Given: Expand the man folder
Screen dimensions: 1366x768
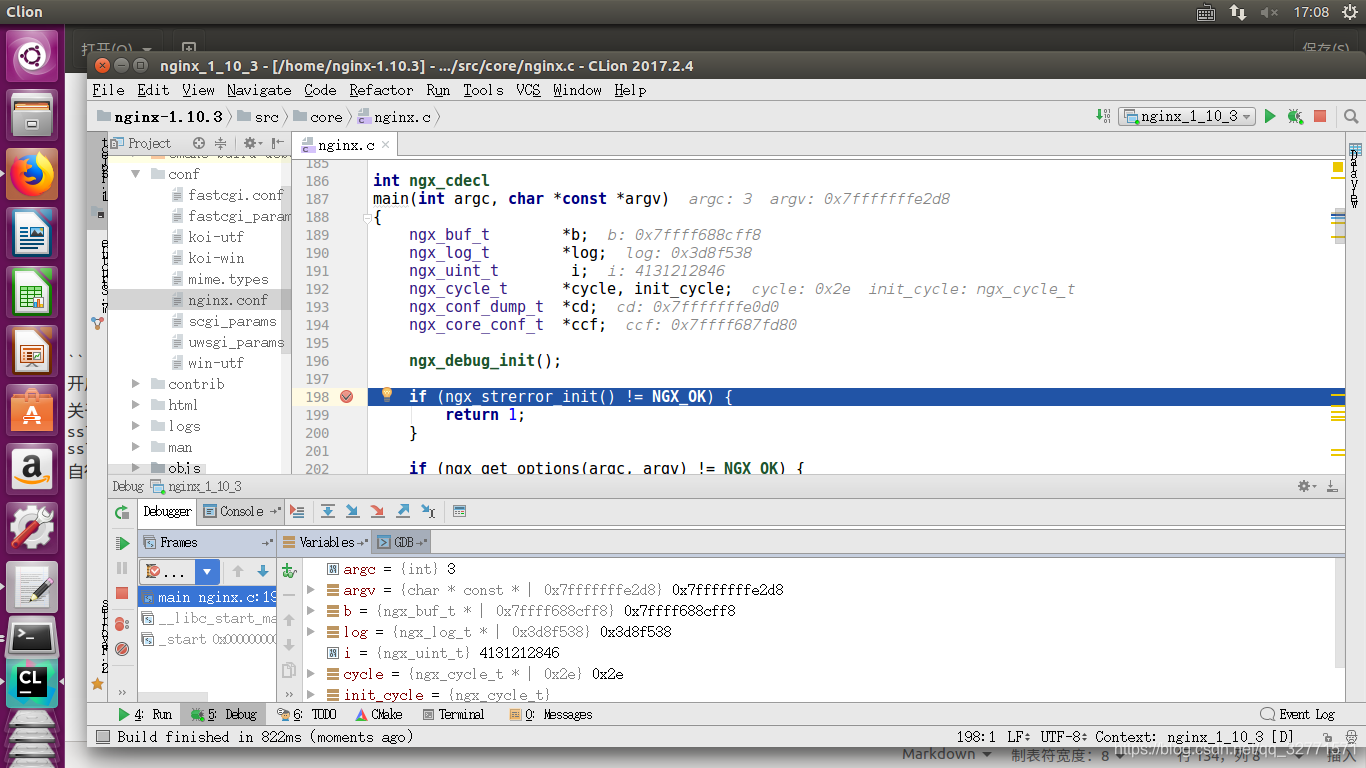Looking at the screenshot, I should pyautogui.click(x=136, y=447).
